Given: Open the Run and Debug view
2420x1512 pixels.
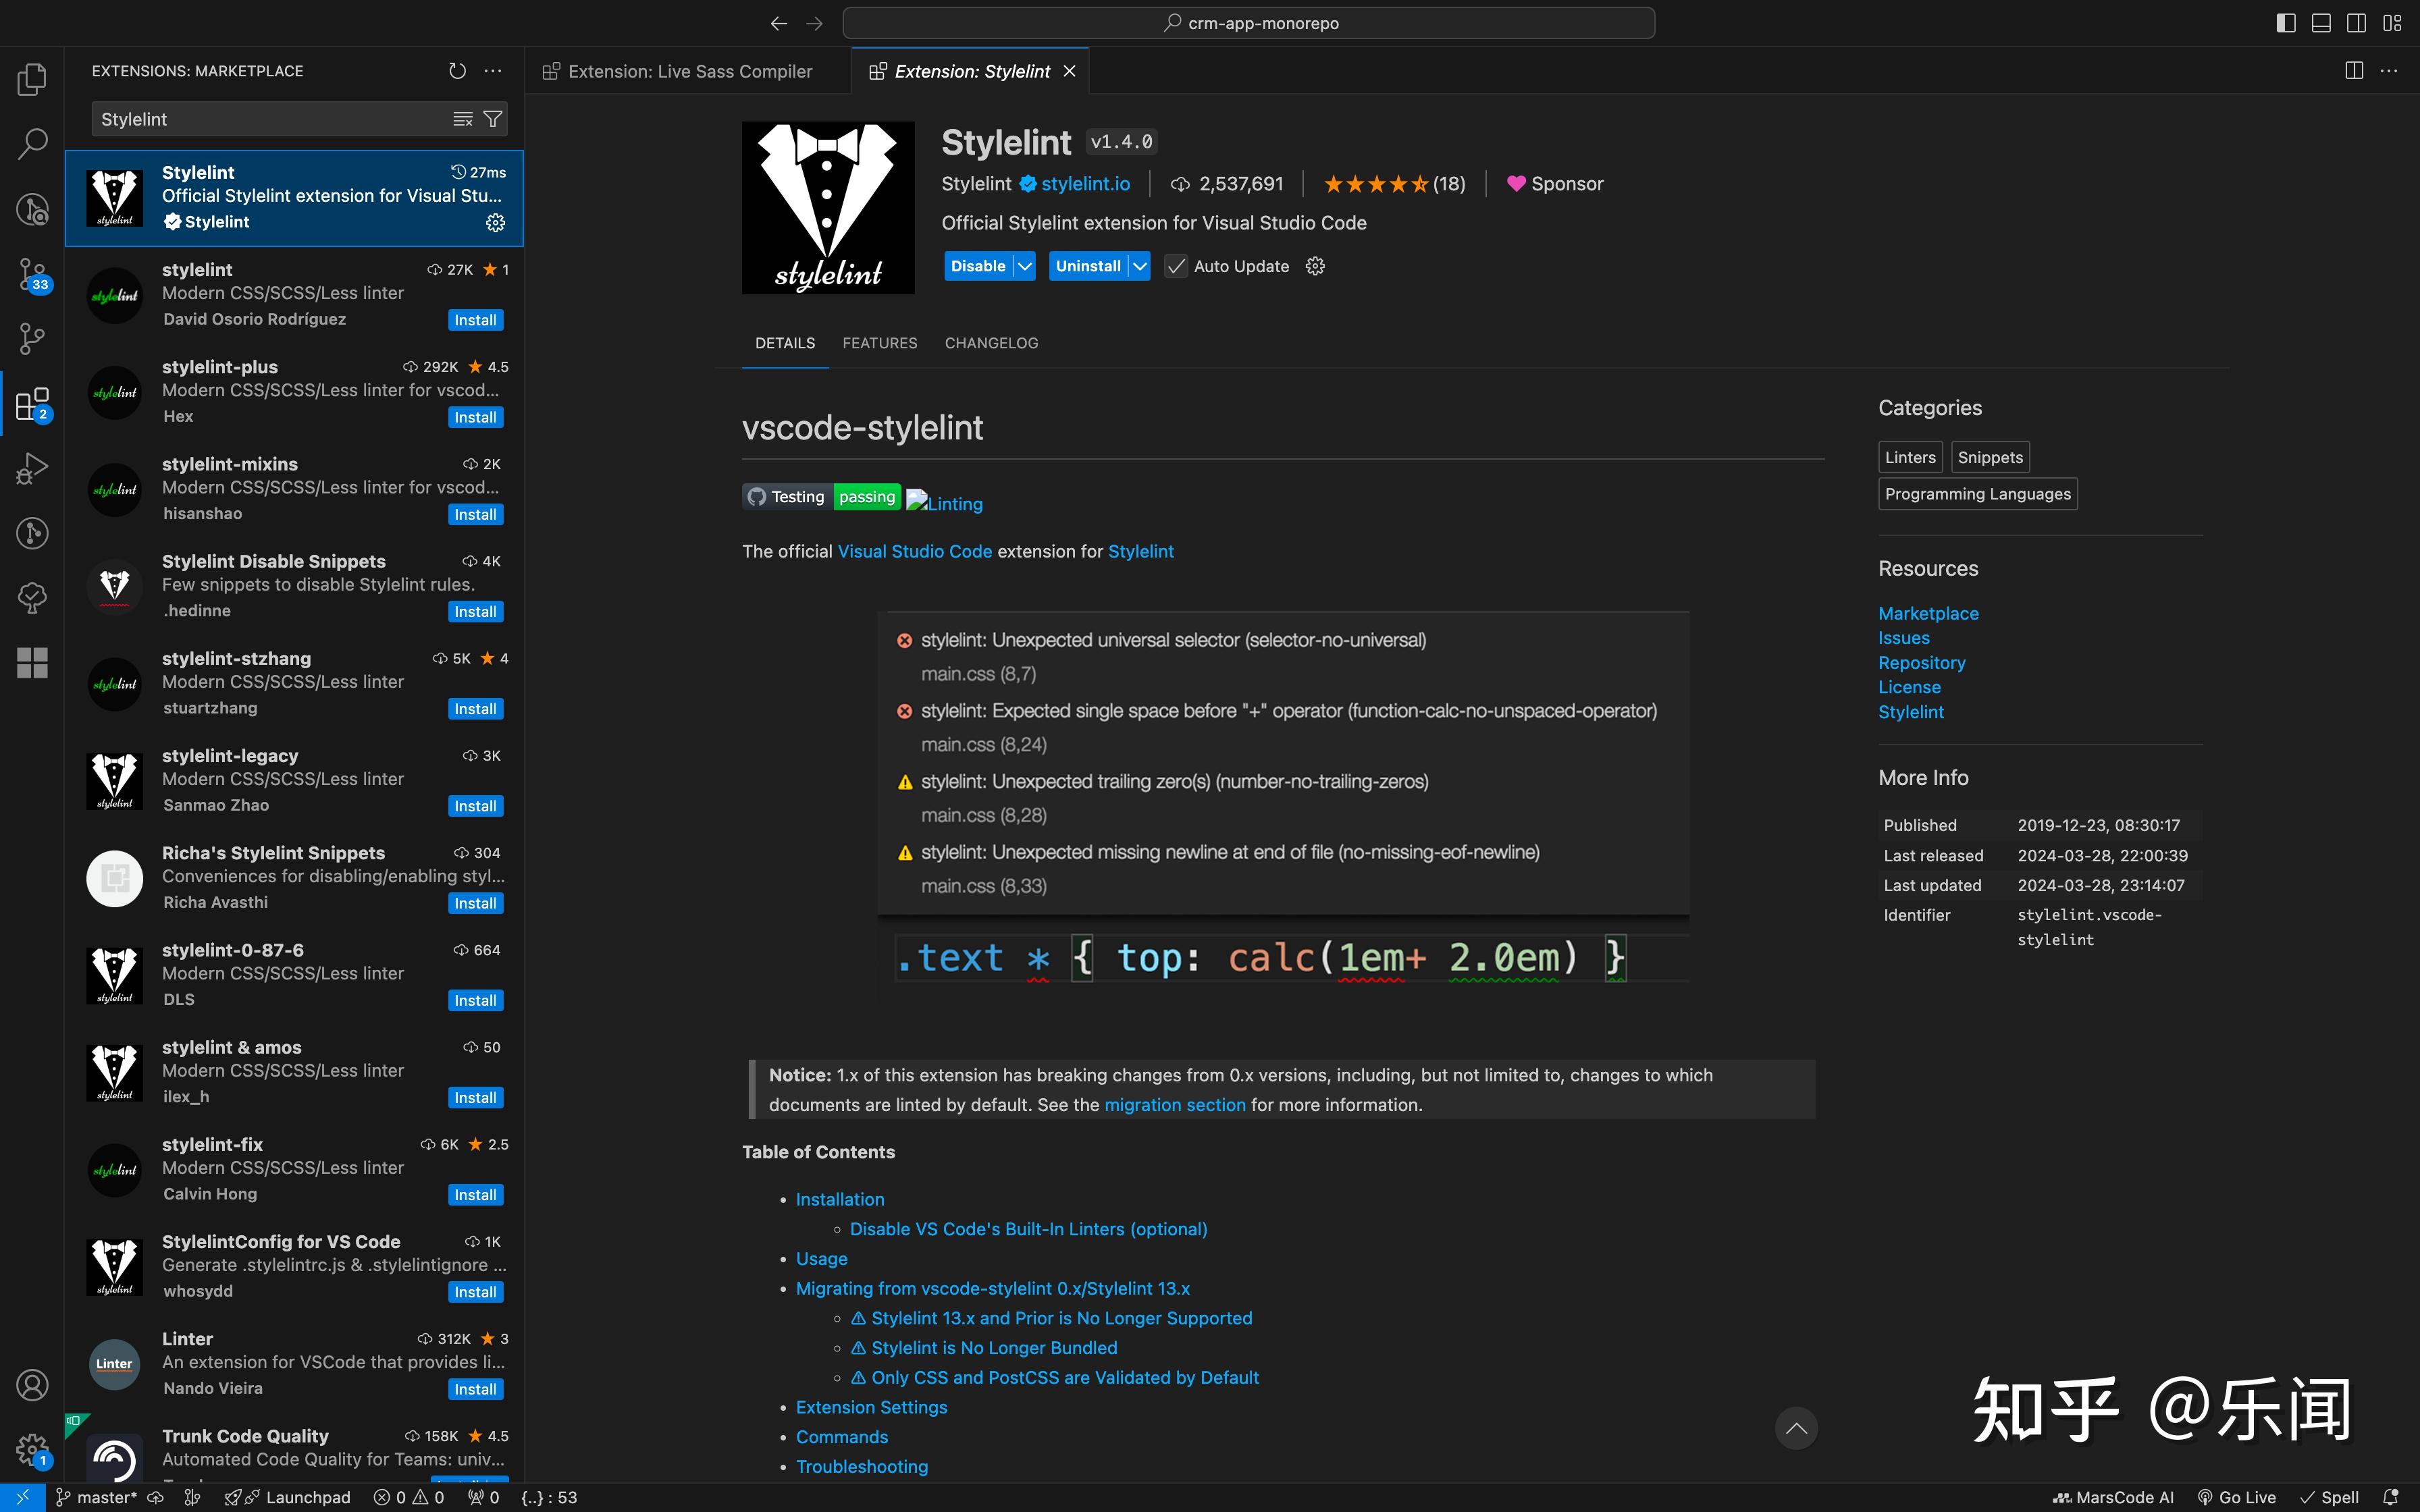Looking at the screenshot, I should 32,467.
